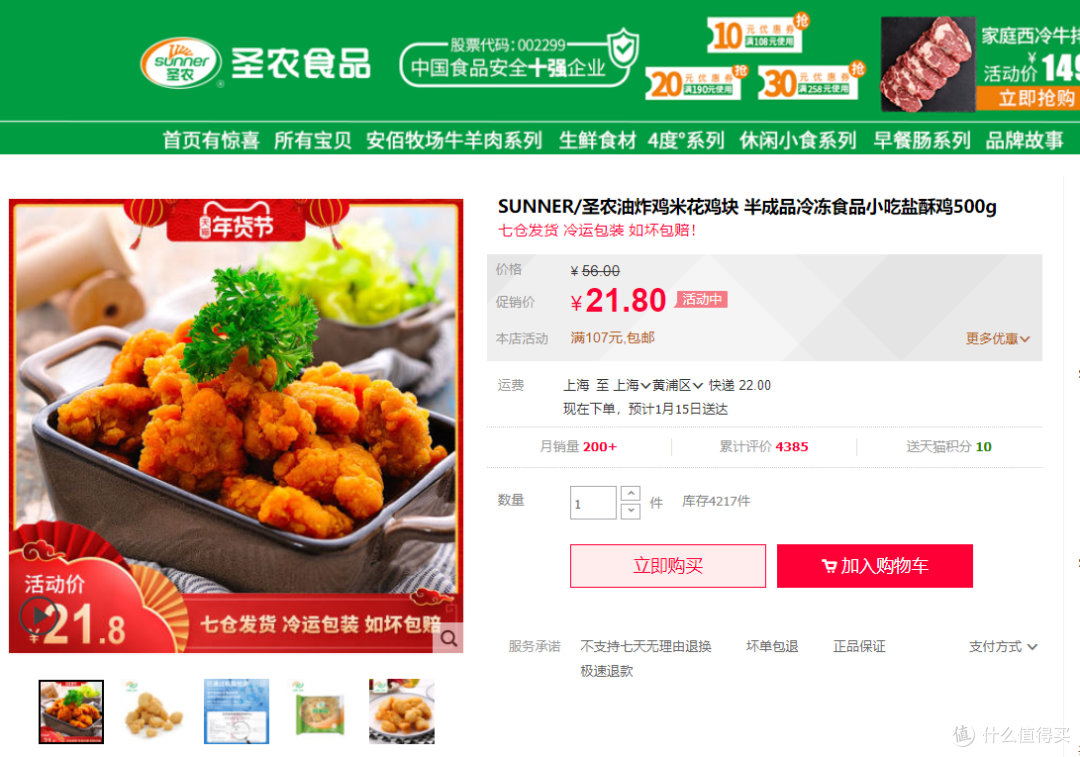Expand 更多优惠 promotions dropdown
The width and height of the screenshot is (1080, 757).
[x=997, y=338]
